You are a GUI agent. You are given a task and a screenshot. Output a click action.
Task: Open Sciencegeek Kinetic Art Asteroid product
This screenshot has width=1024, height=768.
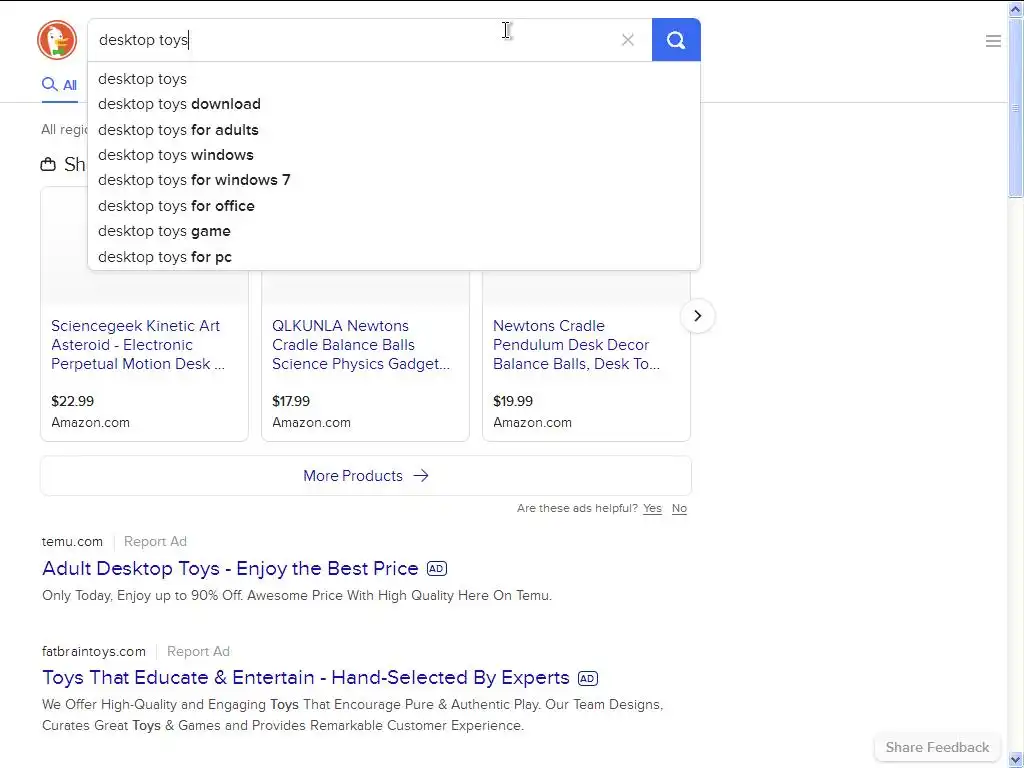point(138,345)
